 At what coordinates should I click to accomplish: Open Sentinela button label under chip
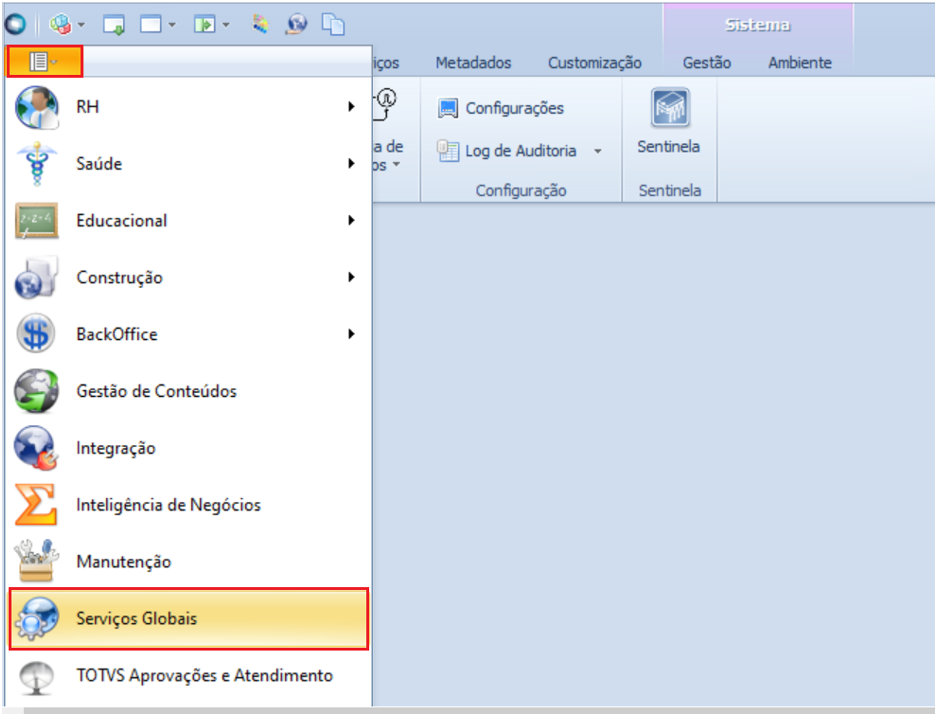point(668,147)
